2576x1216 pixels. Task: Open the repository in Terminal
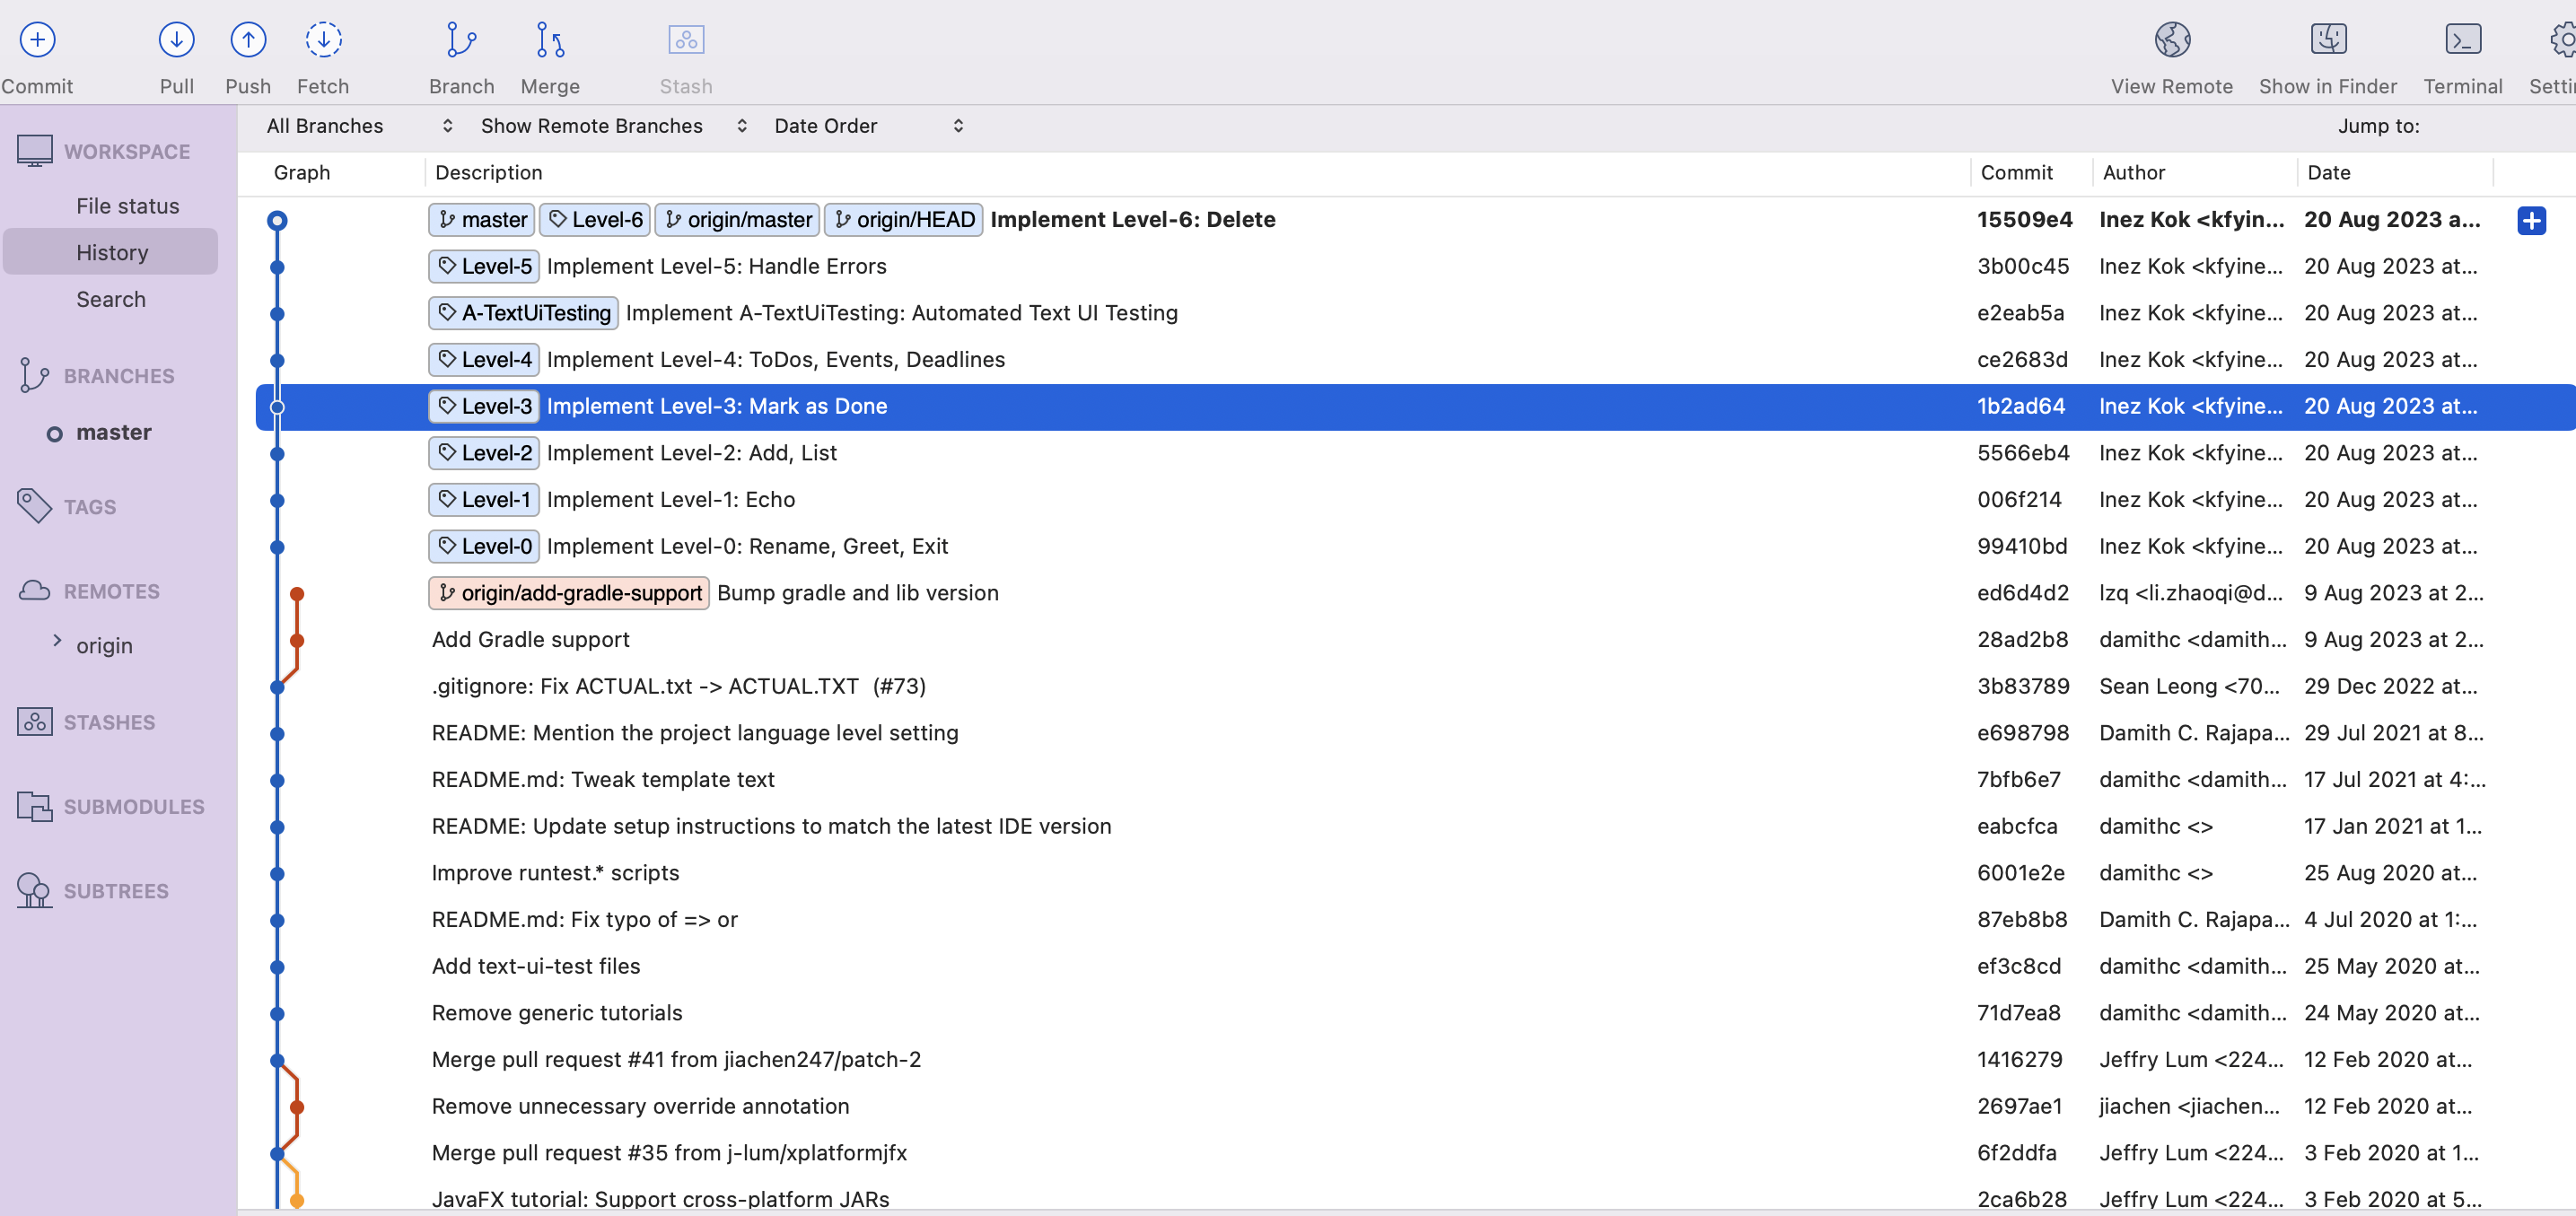point(2463,40)
